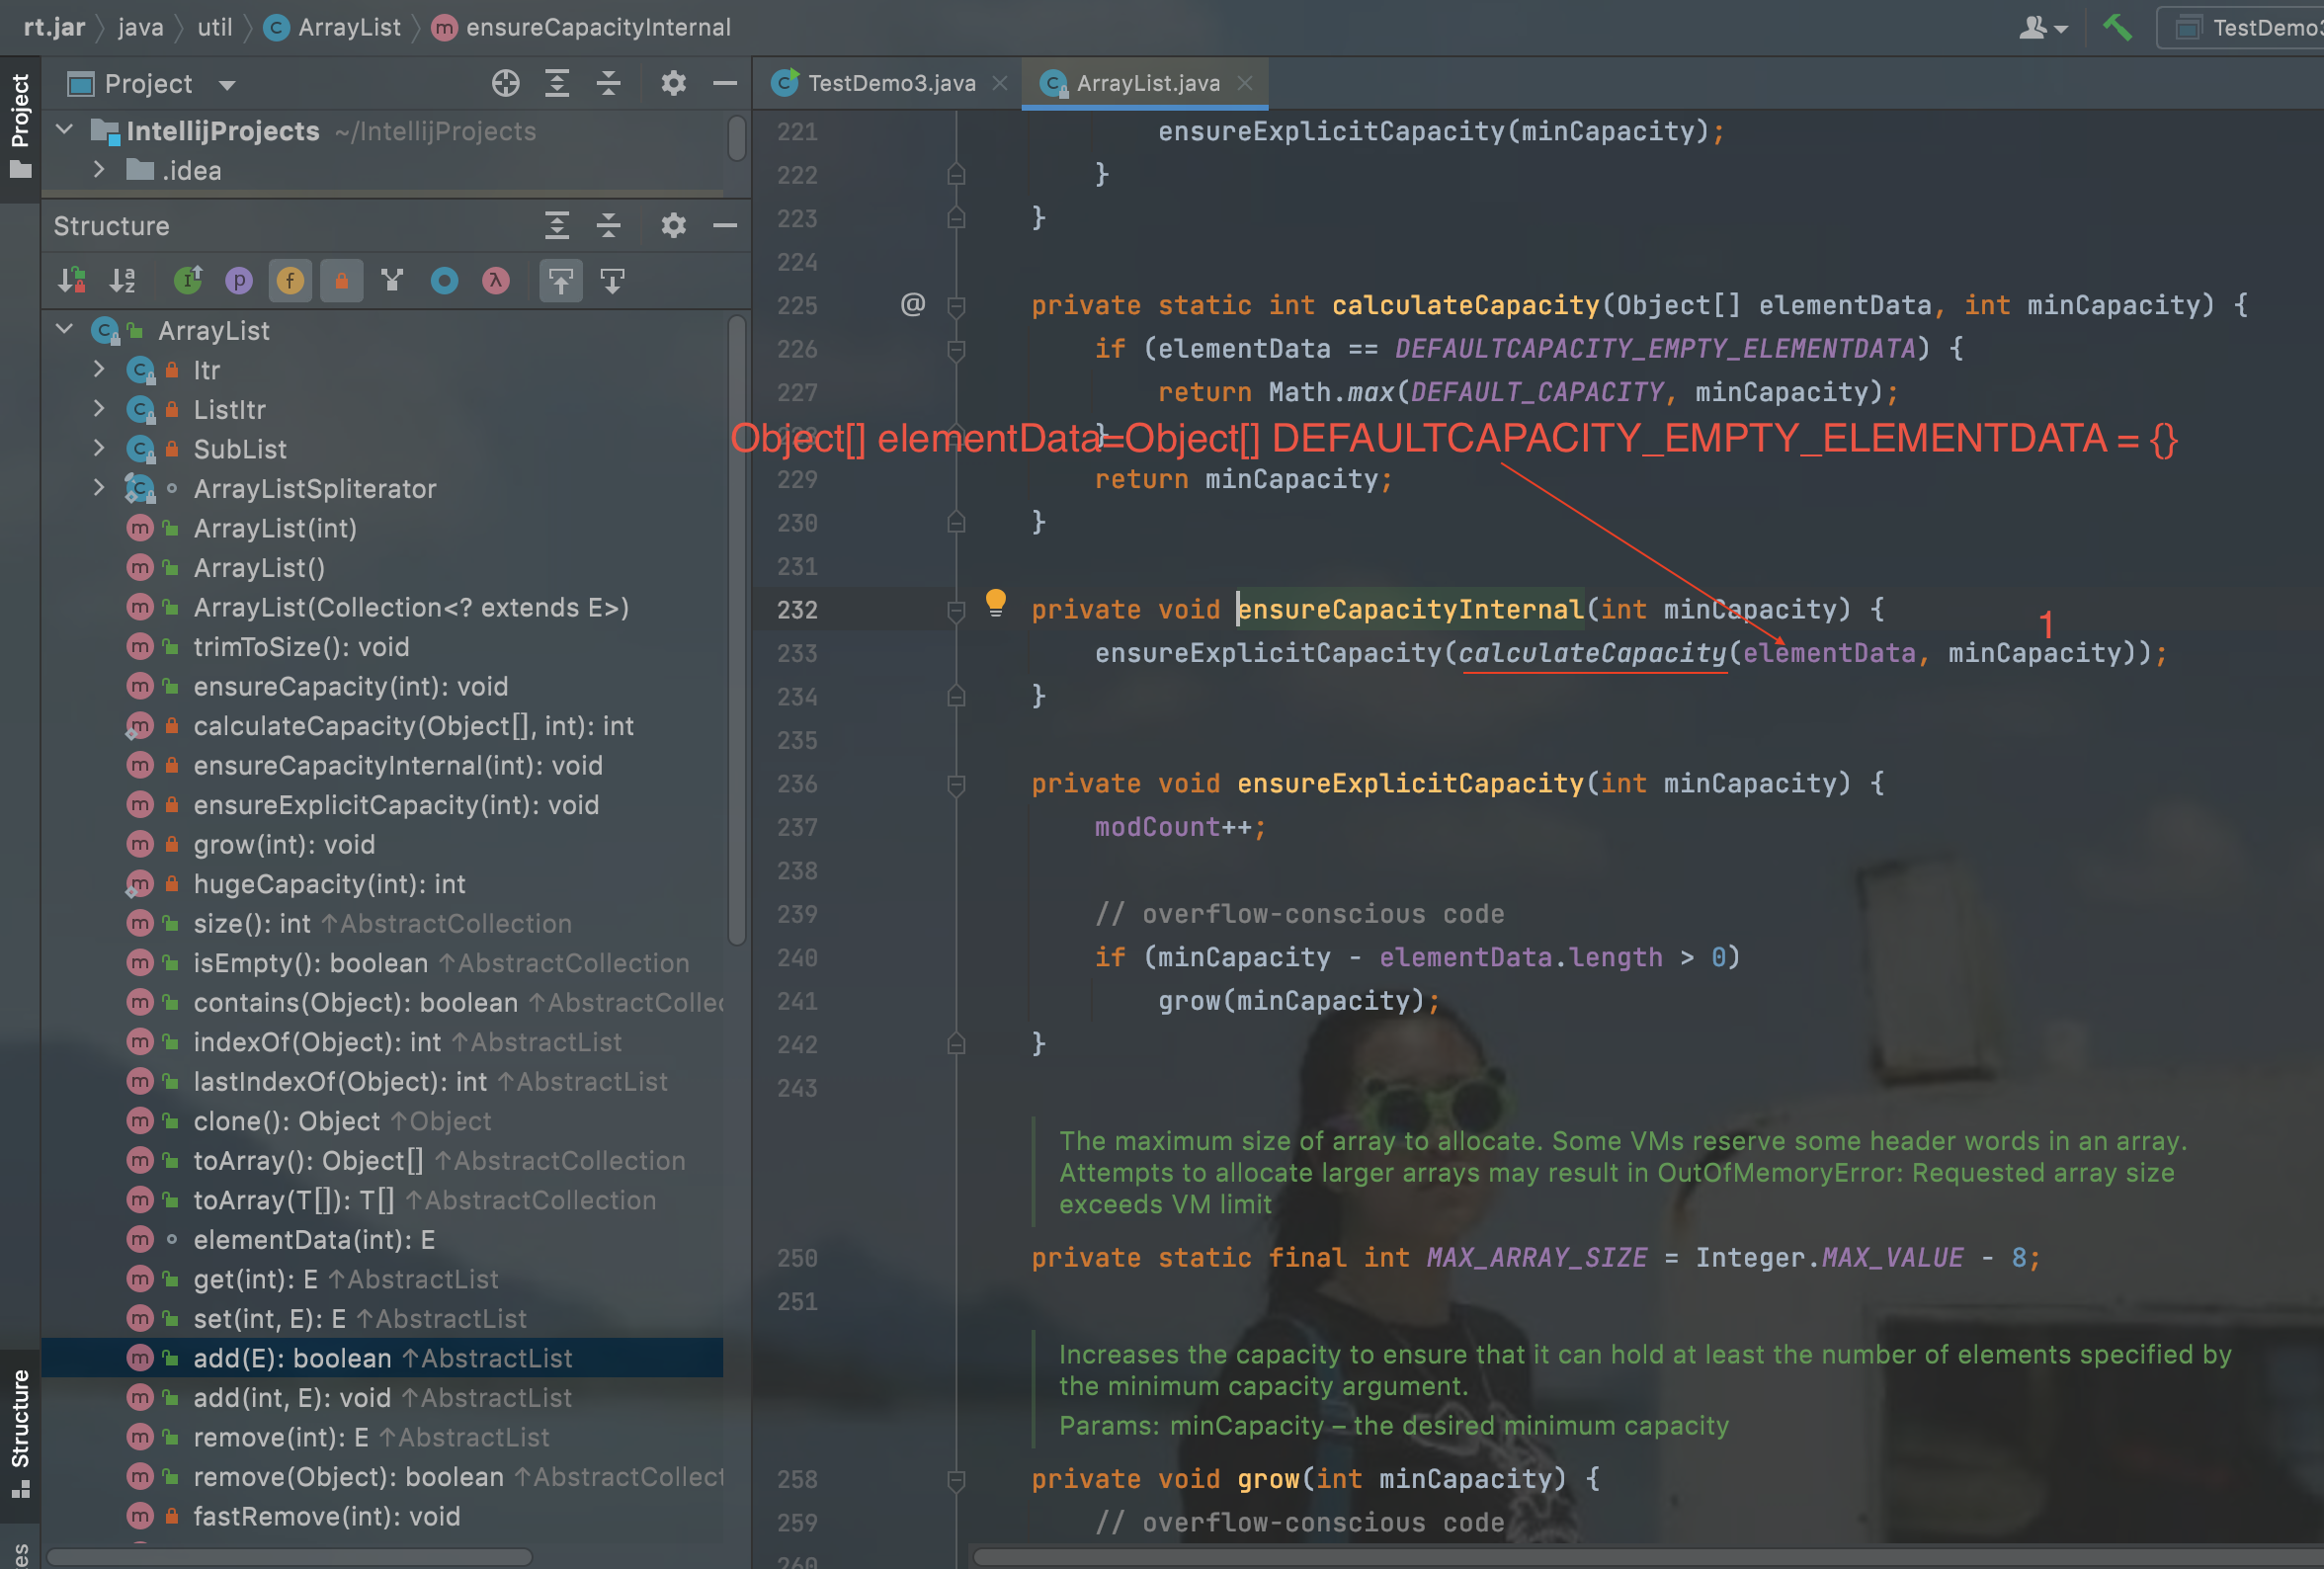
Task: Expand the ArrayListSpliterator node
Action: pyautogui.click(x=99, y=487)
